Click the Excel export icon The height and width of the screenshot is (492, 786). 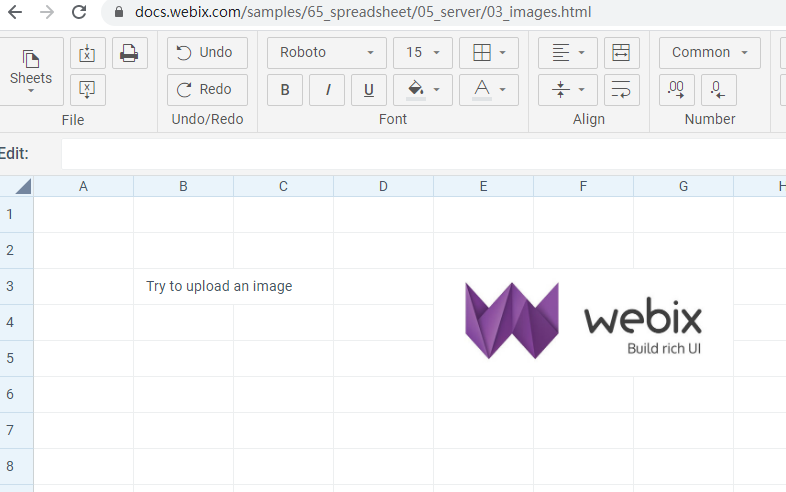click(88, 90)
